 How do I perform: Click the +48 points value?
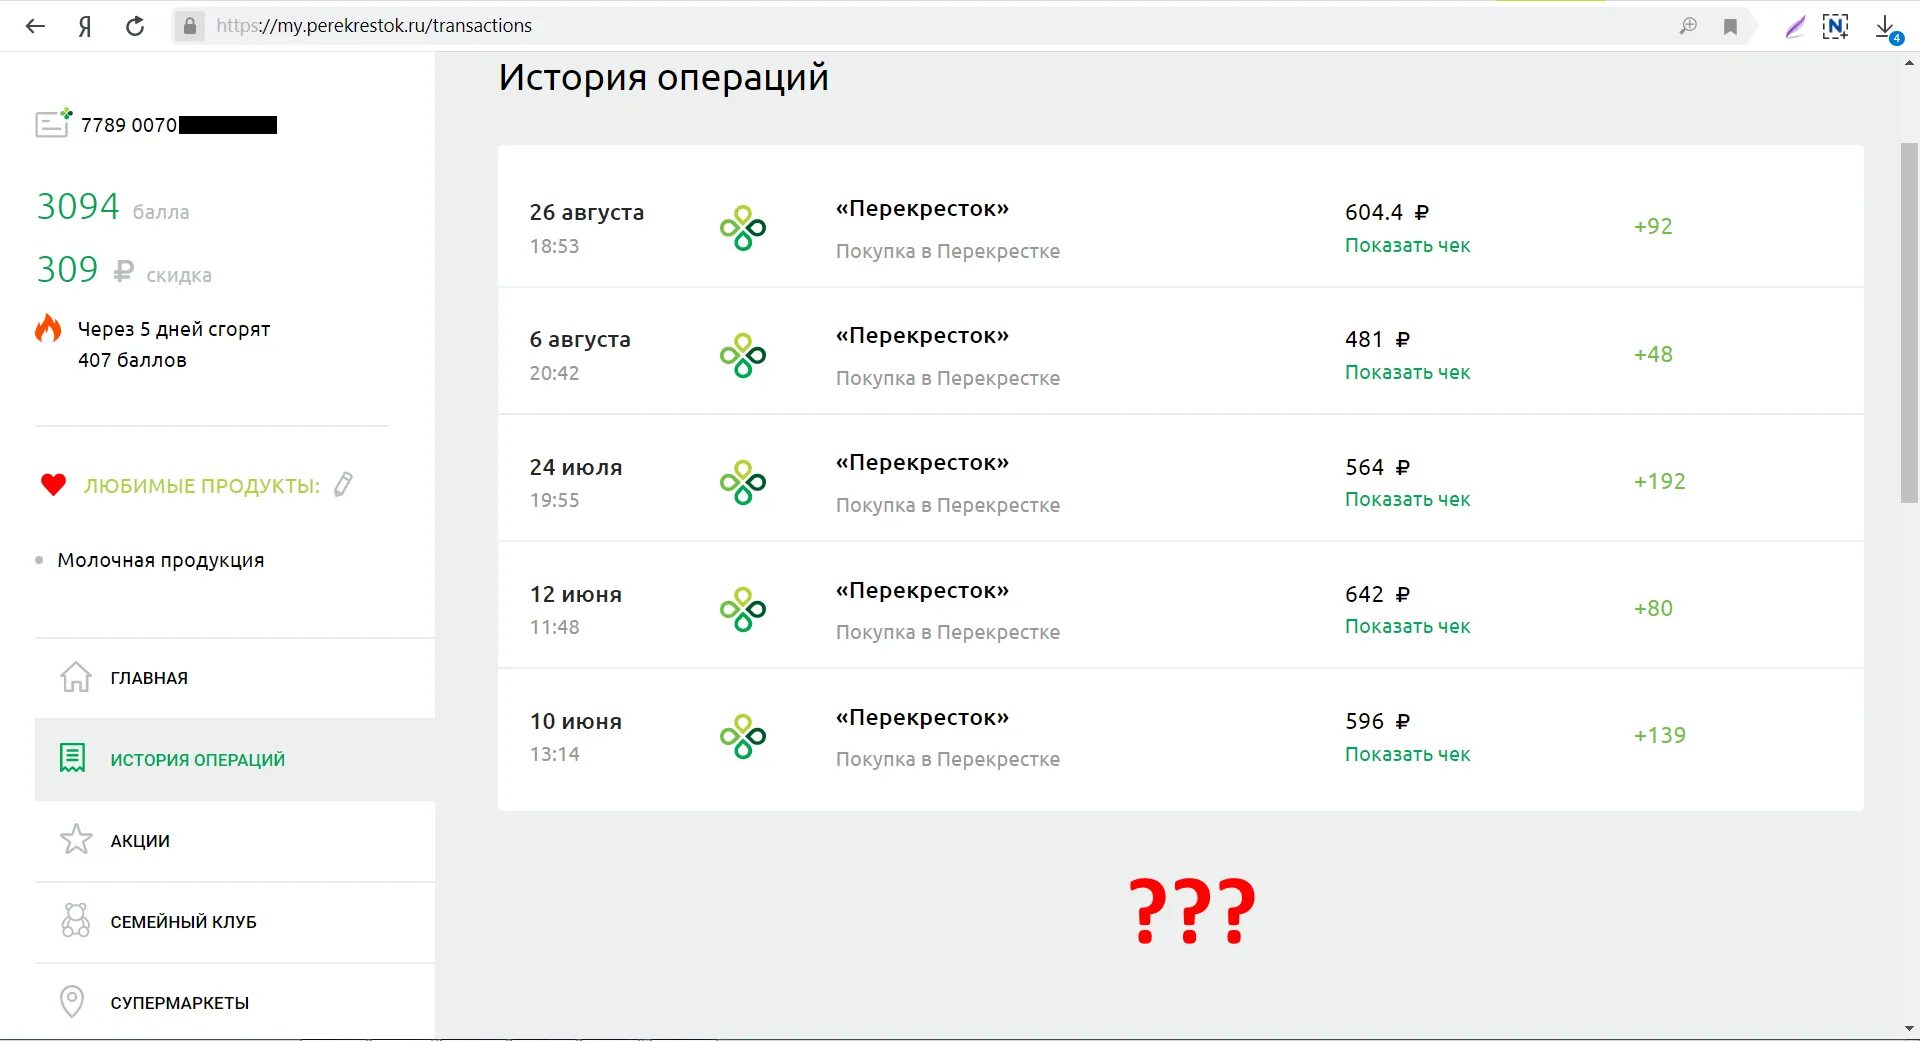pyautogui.click(x=1653, y=354)
